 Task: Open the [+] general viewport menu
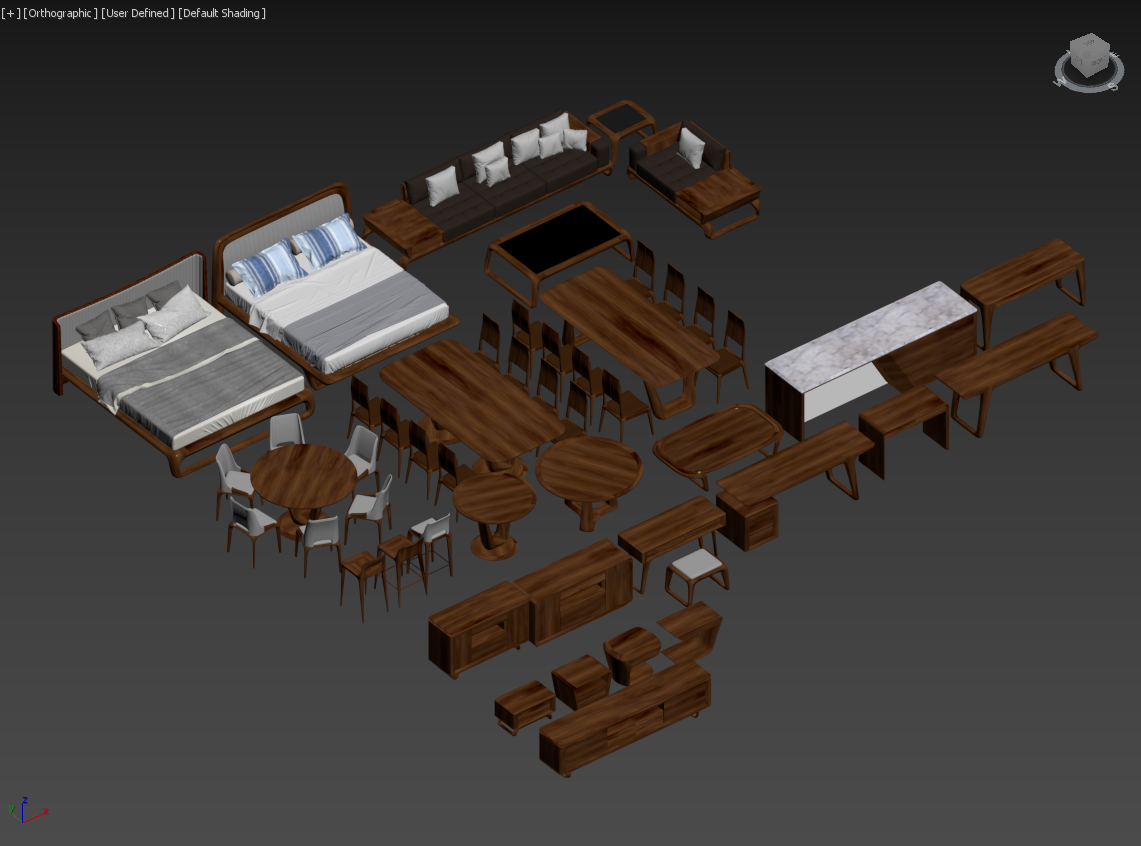click(11, 13)
